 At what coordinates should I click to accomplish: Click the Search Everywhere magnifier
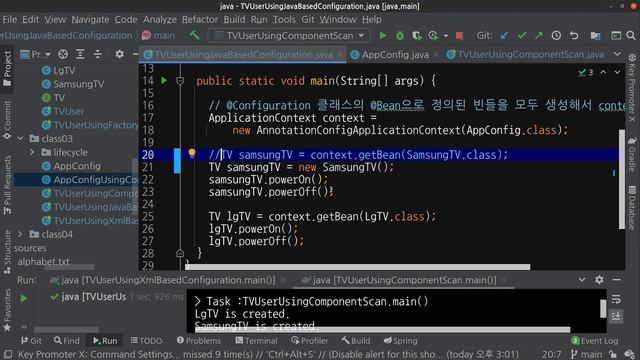pyautogui.click(x=631, y=36)
